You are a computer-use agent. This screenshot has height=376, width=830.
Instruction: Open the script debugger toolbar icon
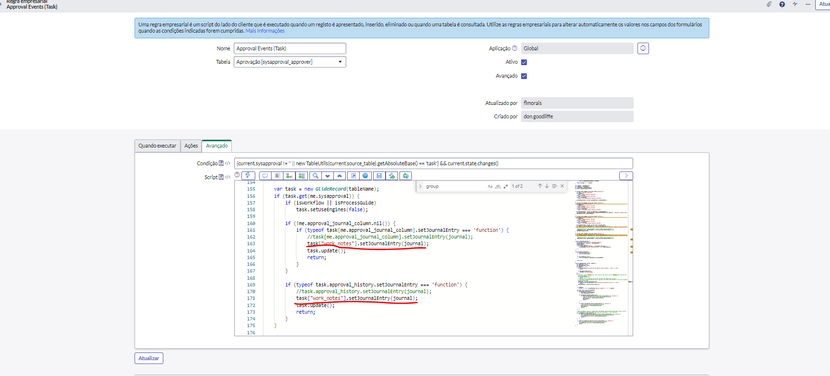(391, 175)
